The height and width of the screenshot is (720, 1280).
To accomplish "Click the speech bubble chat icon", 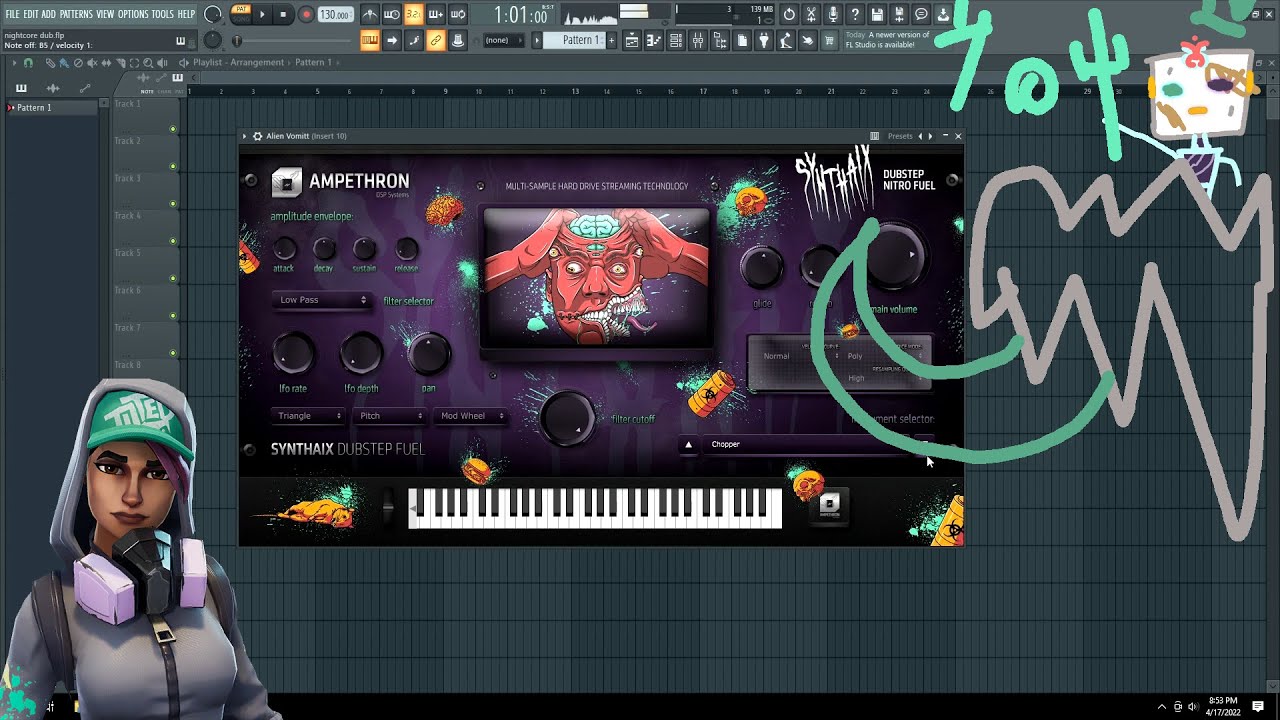I will click(921, 15).
